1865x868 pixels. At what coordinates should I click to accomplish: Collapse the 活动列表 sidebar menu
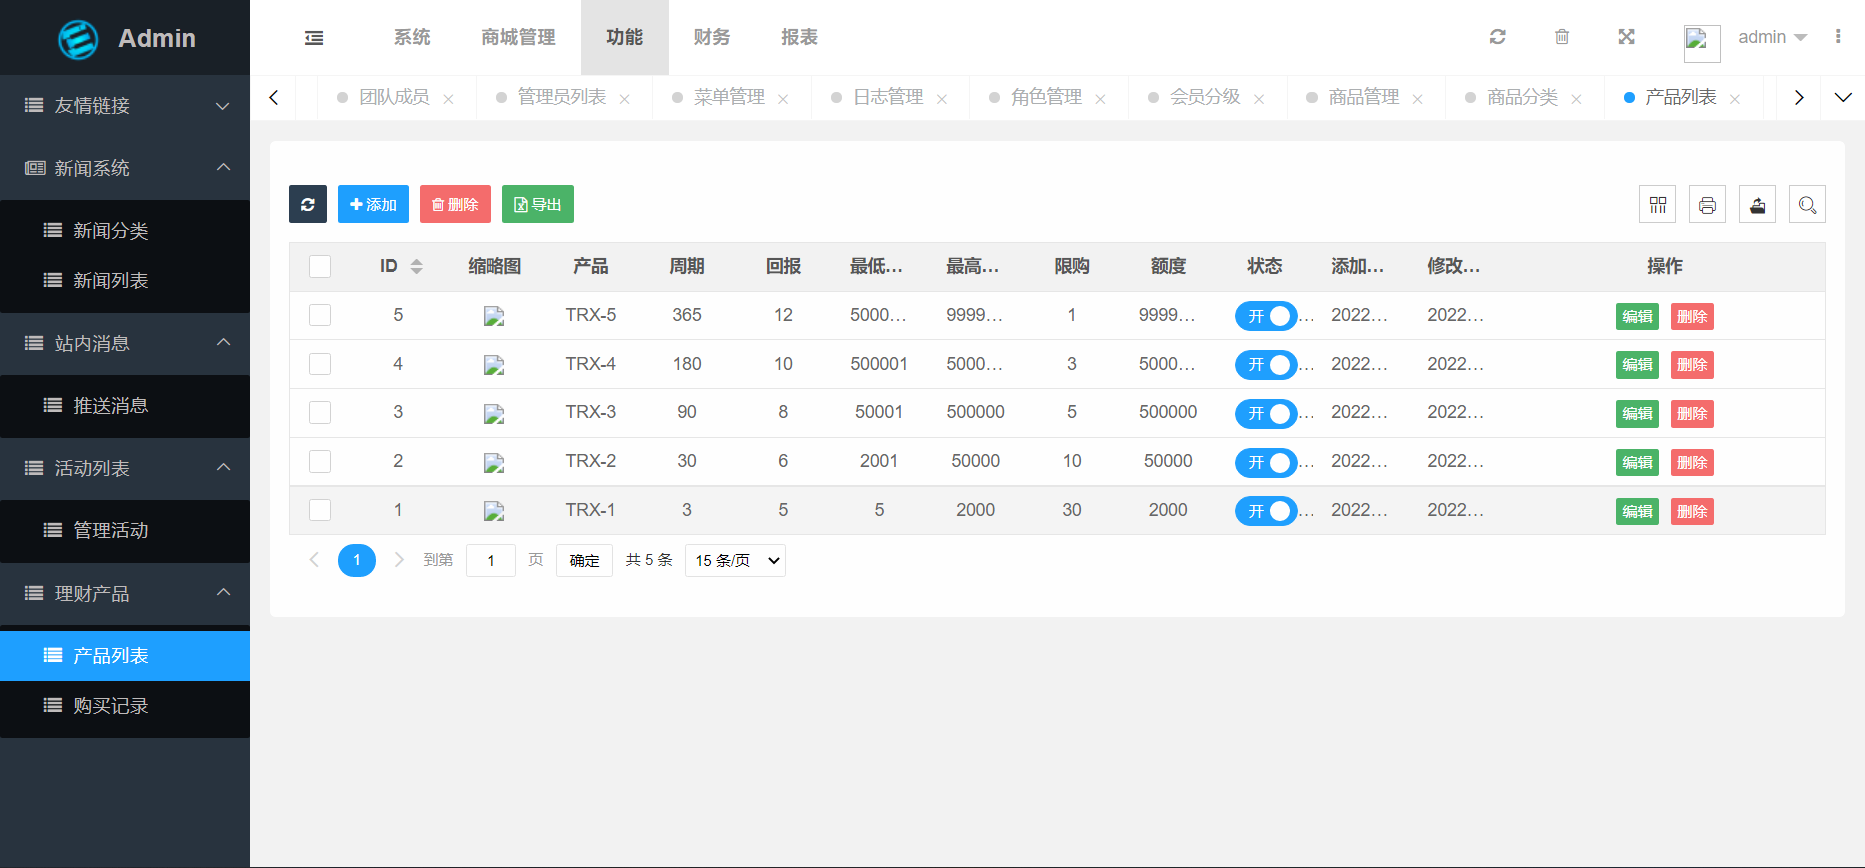[125, 468]
